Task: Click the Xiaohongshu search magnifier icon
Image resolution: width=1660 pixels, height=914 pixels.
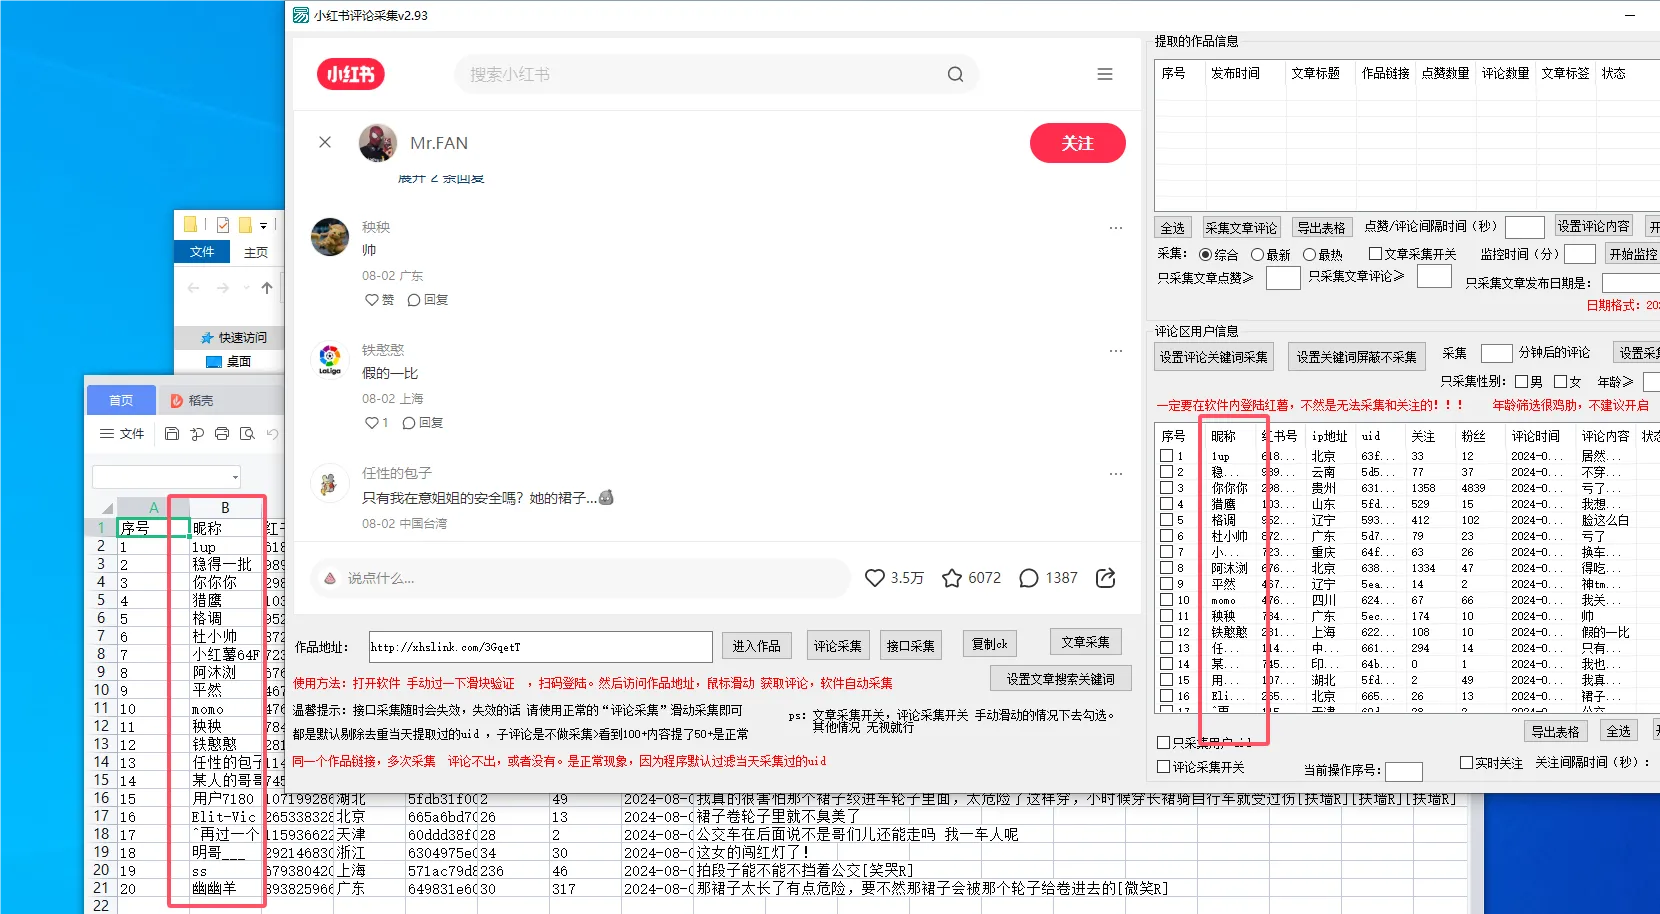Action: [955, 74]
